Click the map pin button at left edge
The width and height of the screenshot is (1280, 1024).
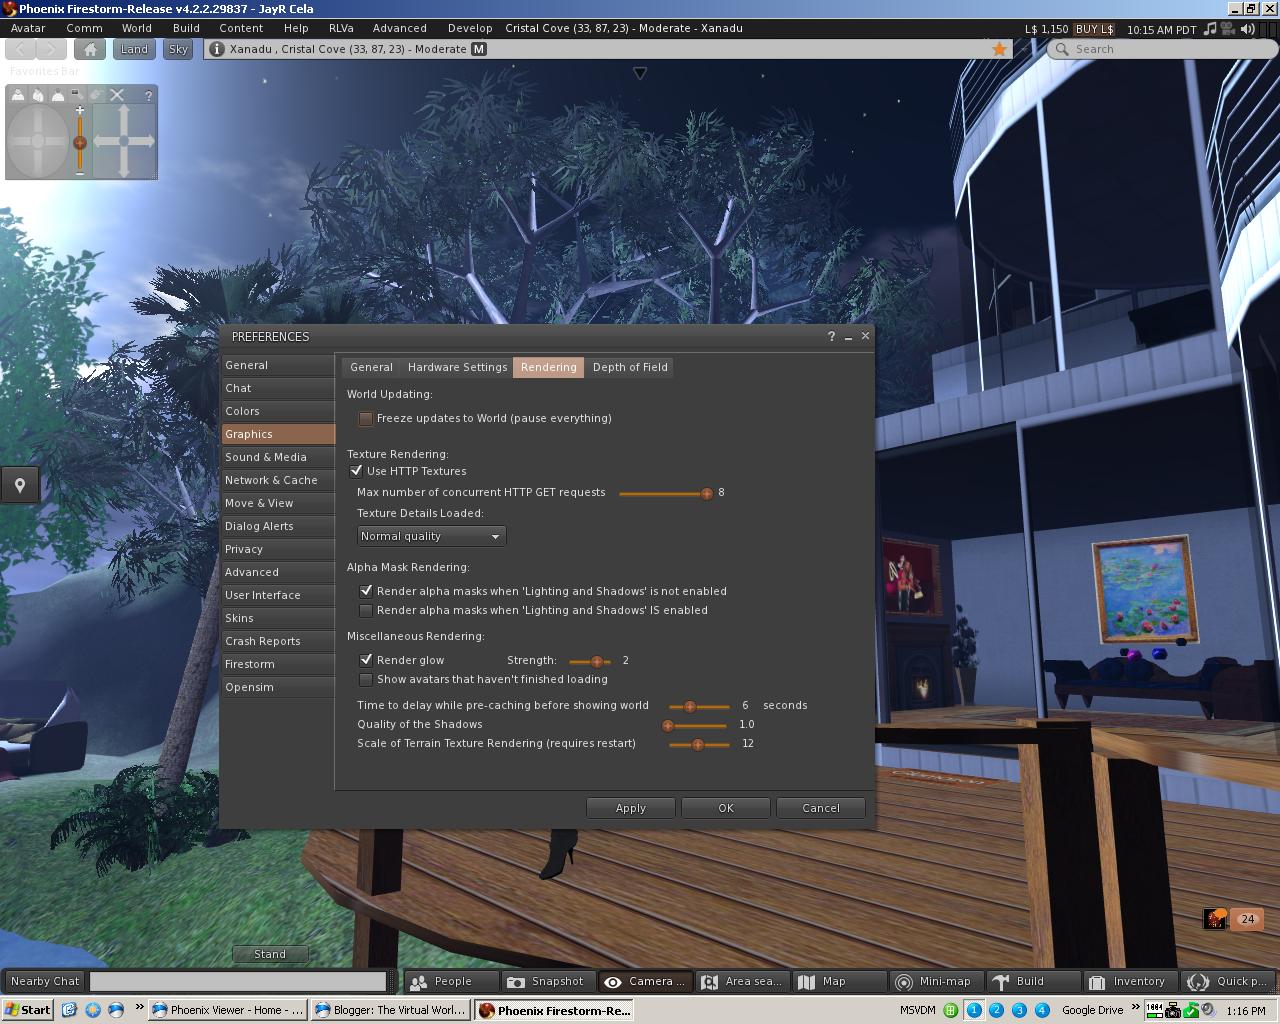pyautogui.click(x=20, y=485)
